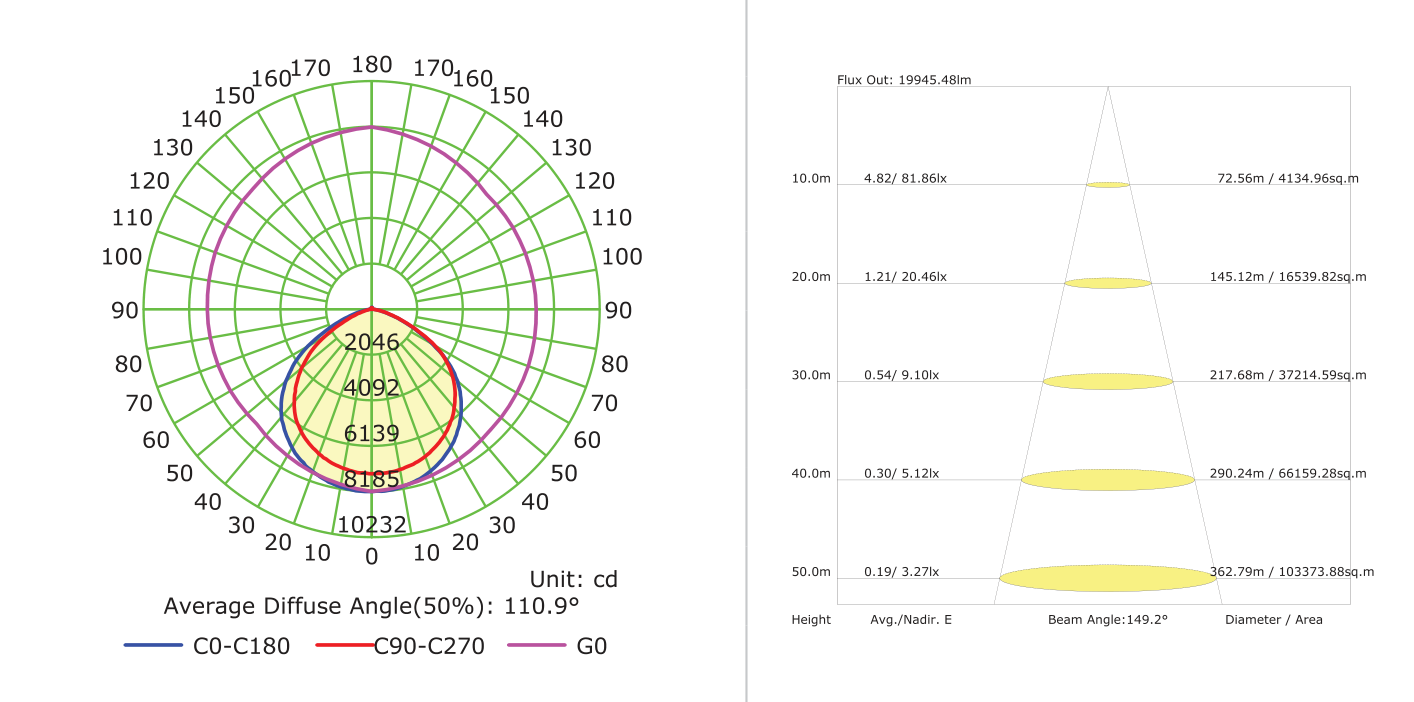The width and height of the screenshot is (1414, 702).
Task: Click the '4.82/ 81.86lx' value
Action: [905, 178]
